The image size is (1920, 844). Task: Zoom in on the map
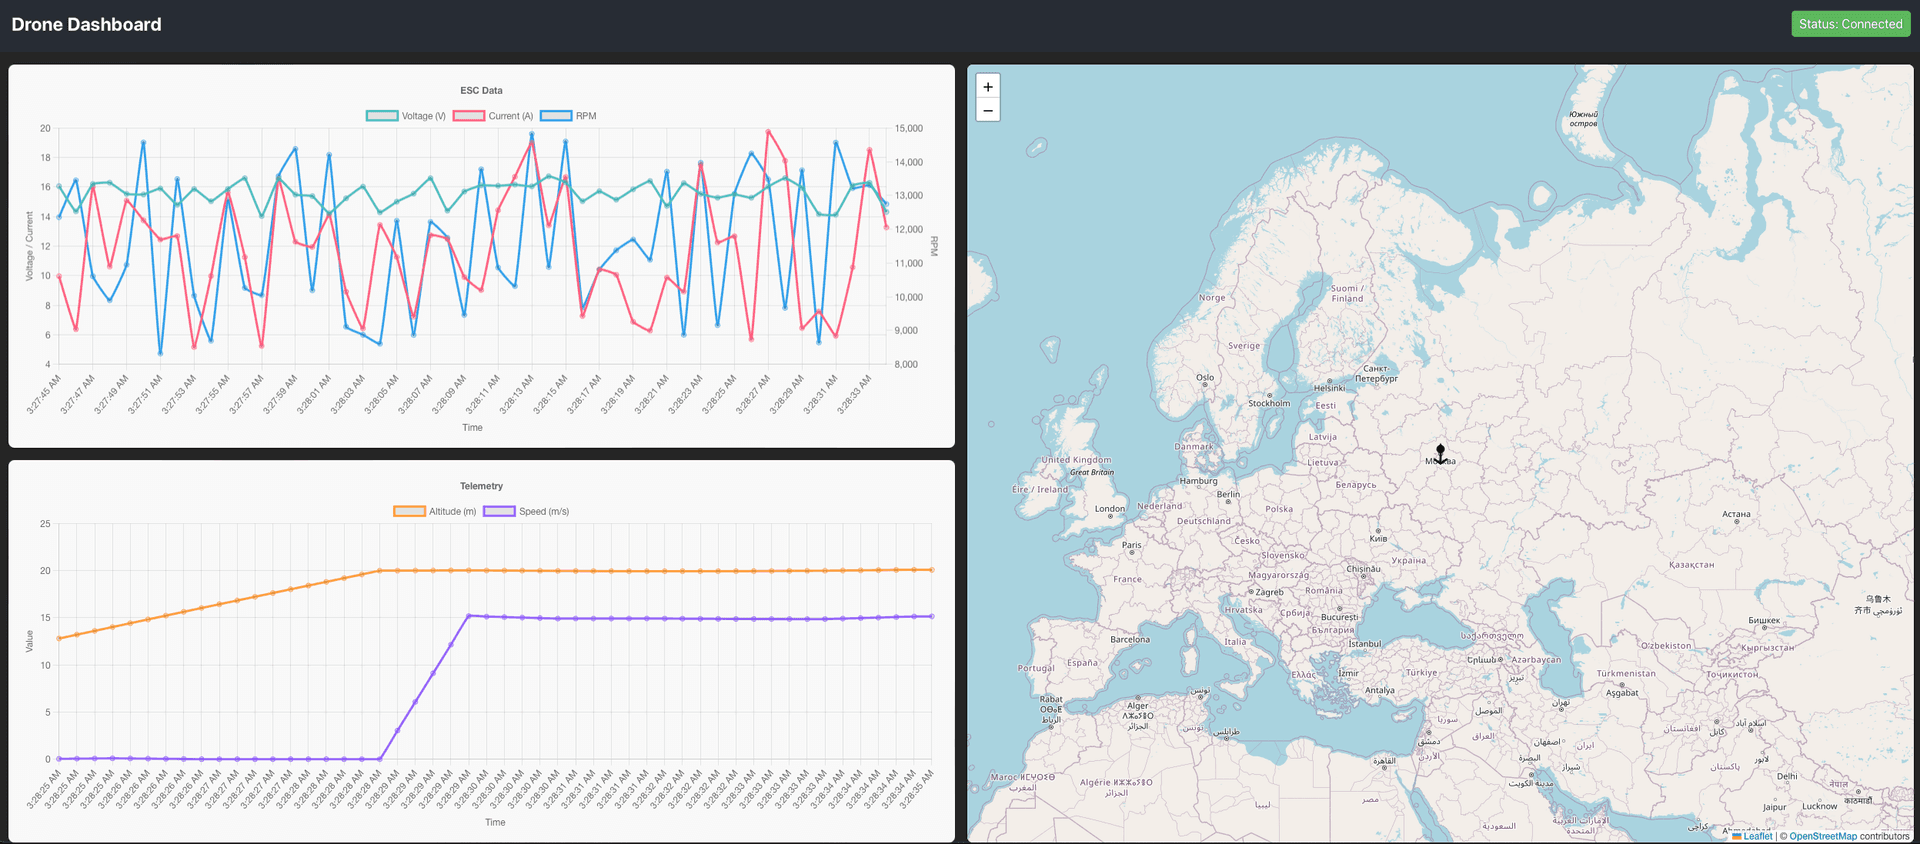[x=988, y=87]
